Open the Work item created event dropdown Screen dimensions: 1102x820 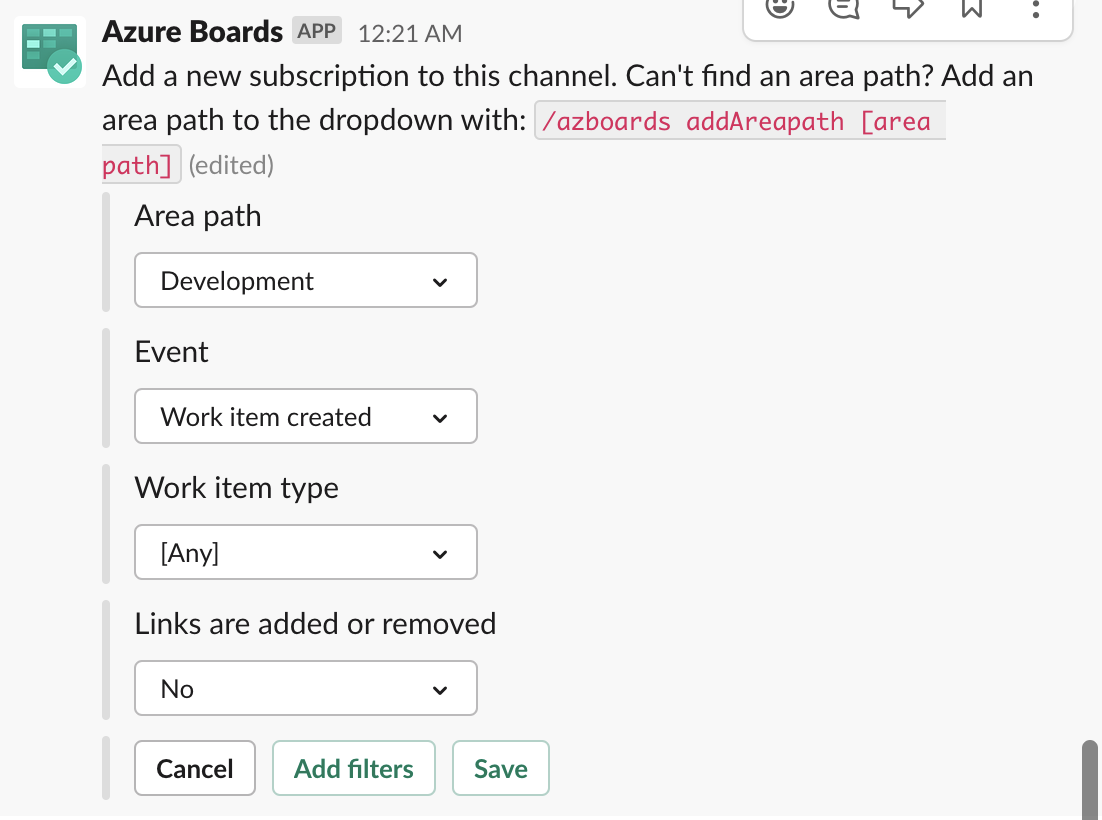pos(305,417)
